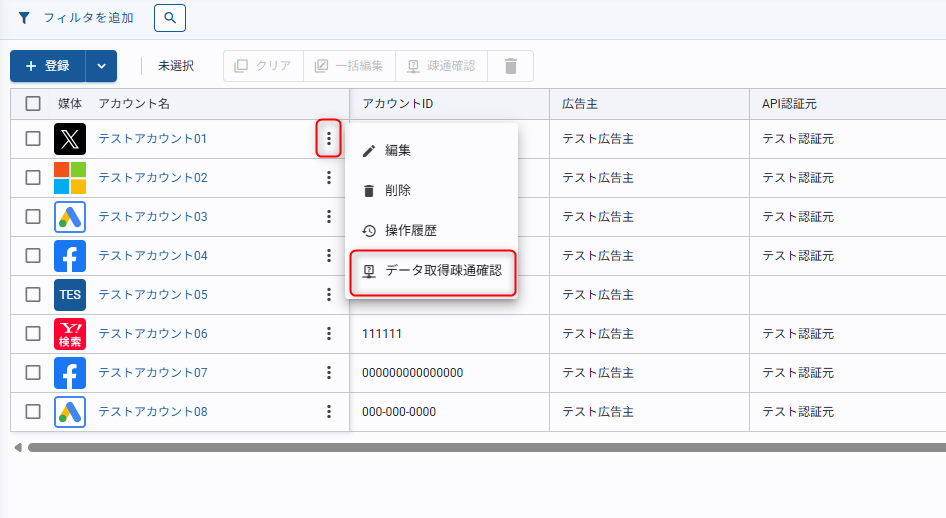The image size is (946, 518).
Task: Open the three-dot menu for テストアカウント06
Action: click(329, 334)
